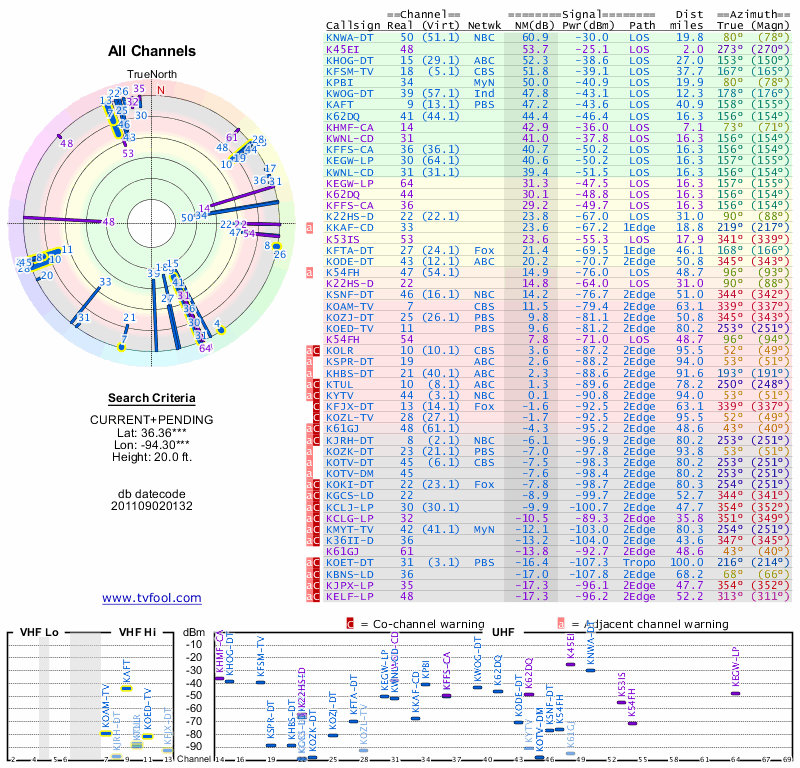Click the Lon: -94.30*** value

(x=152, y=445)
